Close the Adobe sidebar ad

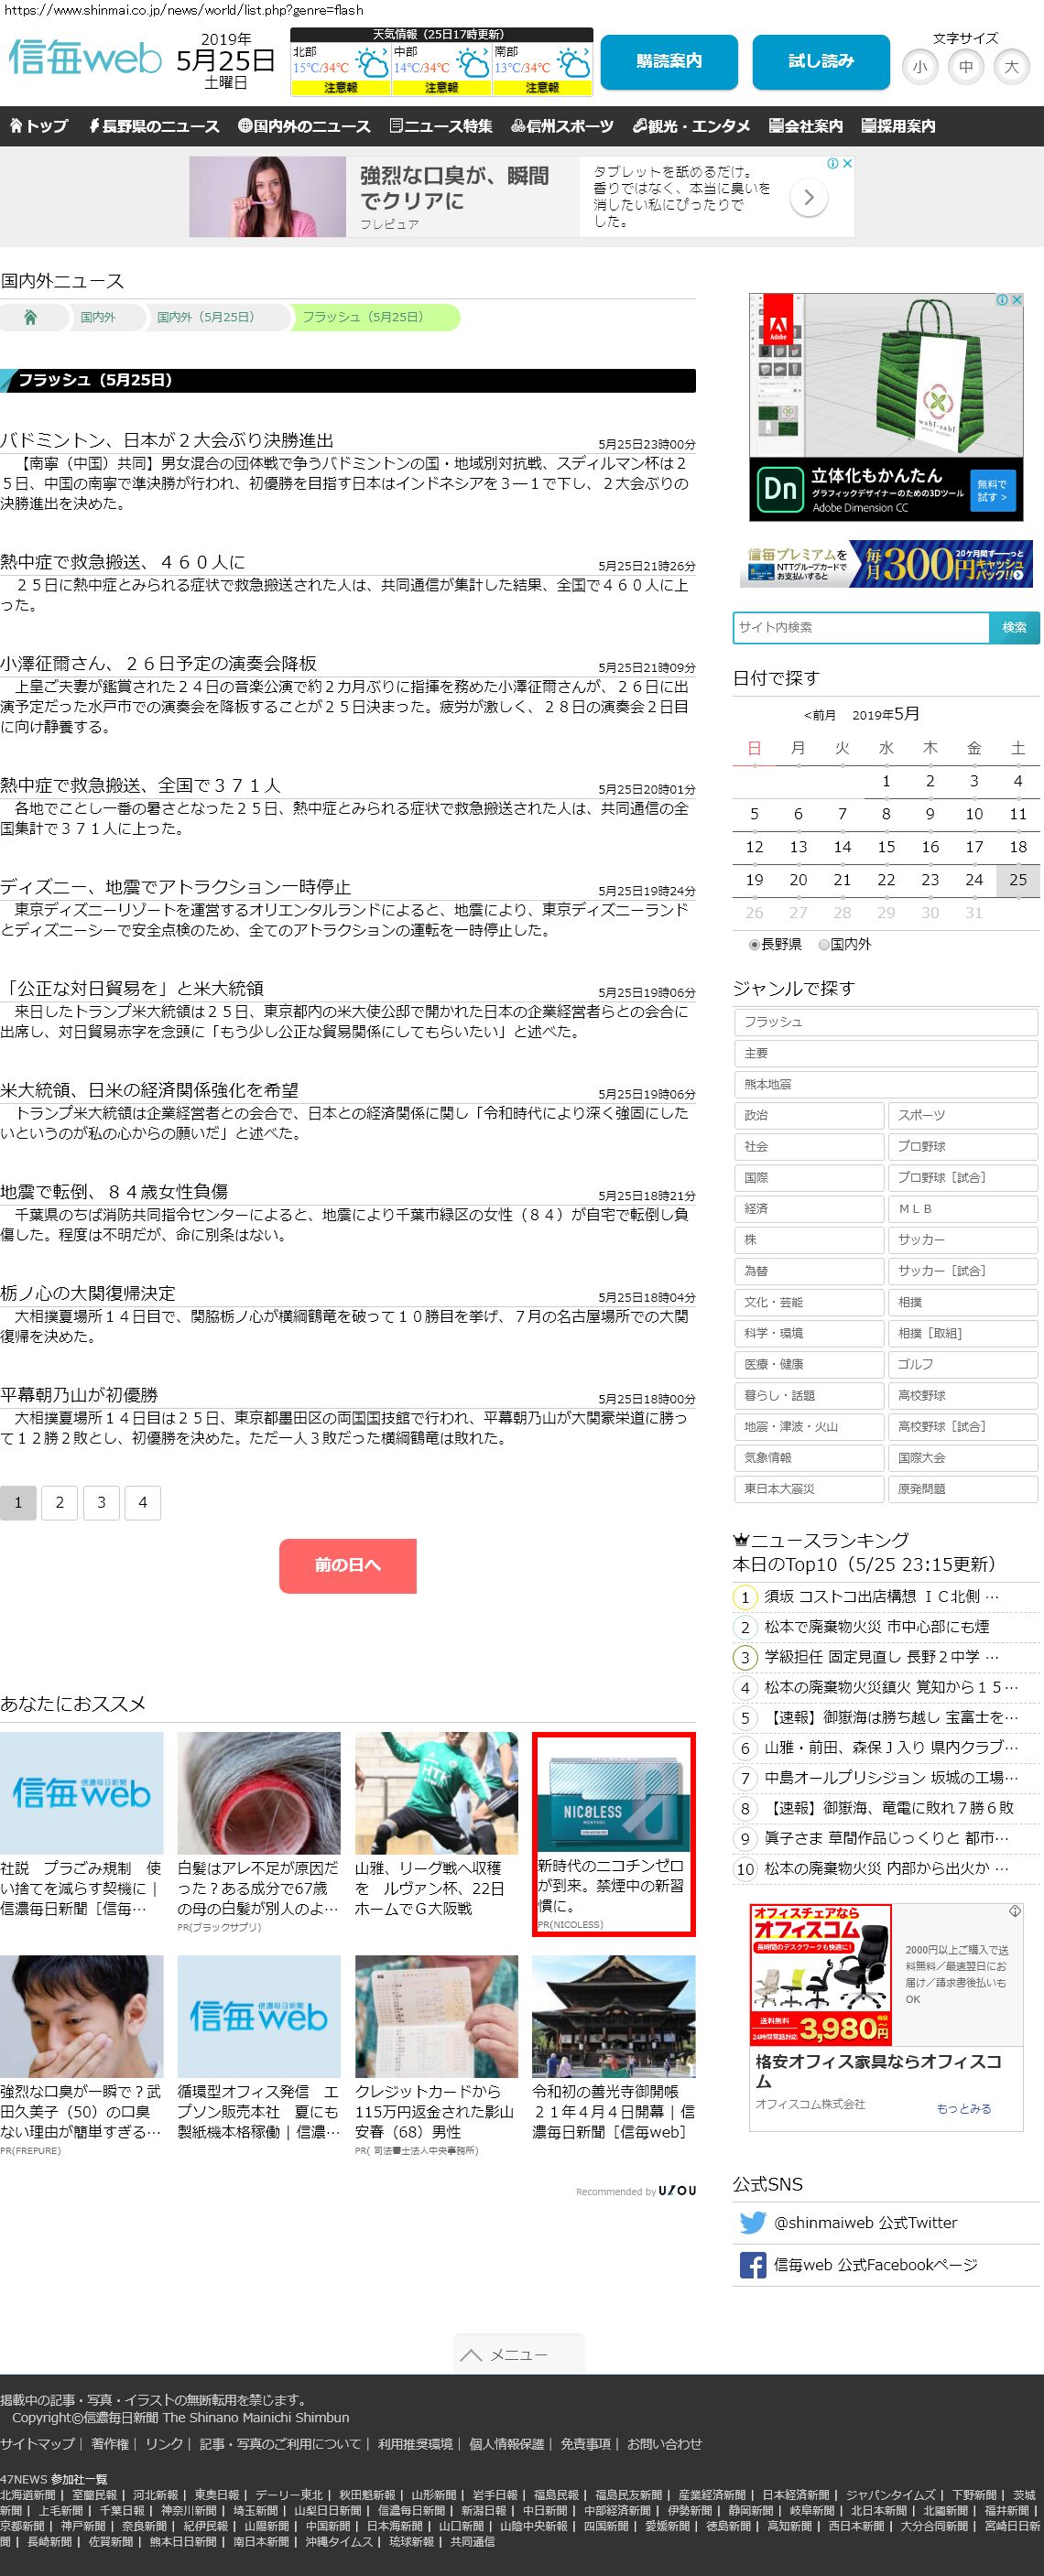click(1016, 299)
